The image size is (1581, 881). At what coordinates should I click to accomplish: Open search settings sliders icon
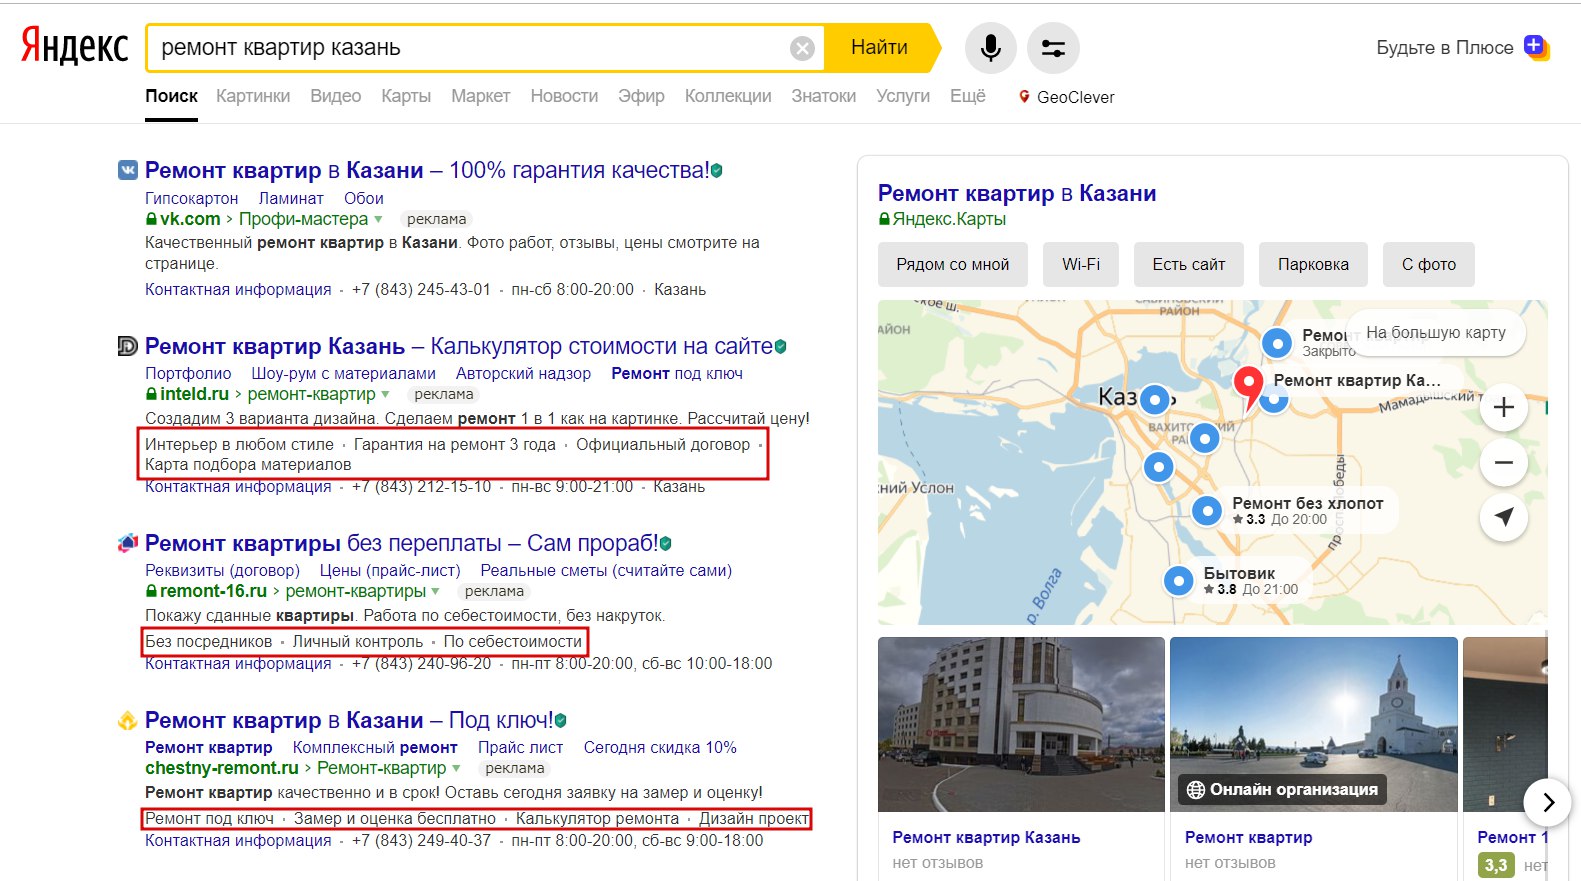pyautogui.click(x=1053, y=48)
